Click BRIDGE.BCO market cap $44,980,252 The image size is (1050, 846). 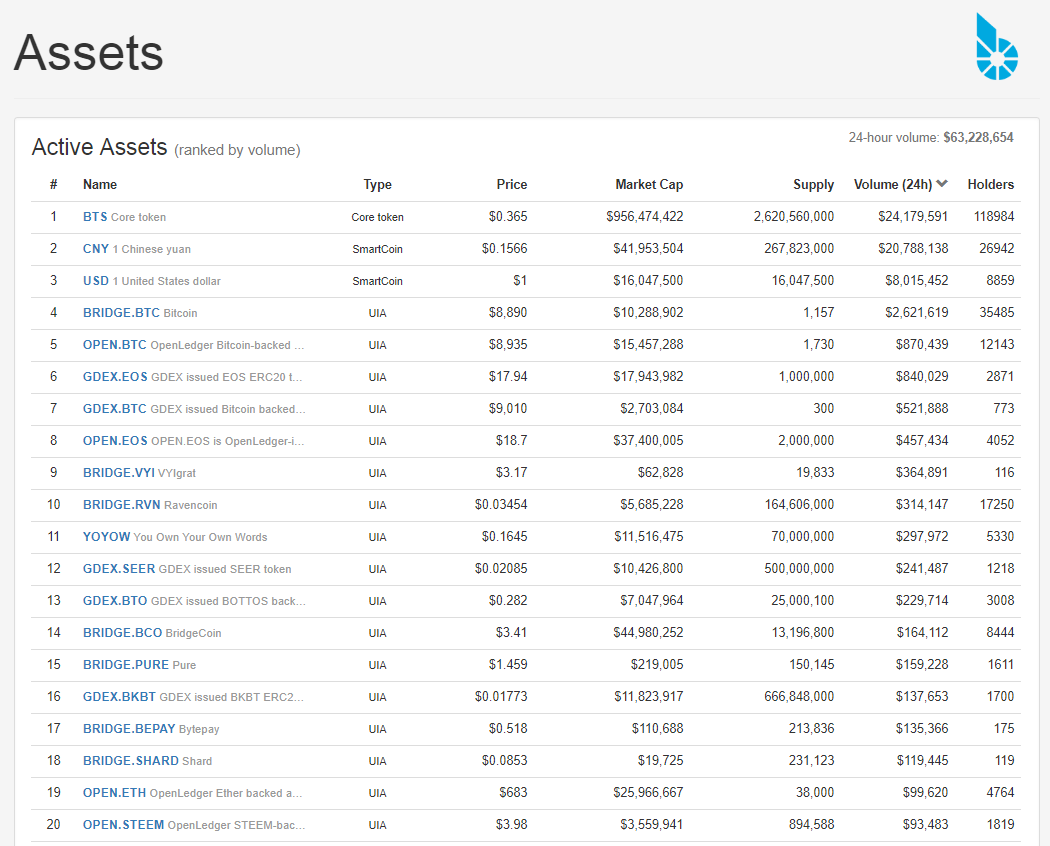(x=648, y=633)
